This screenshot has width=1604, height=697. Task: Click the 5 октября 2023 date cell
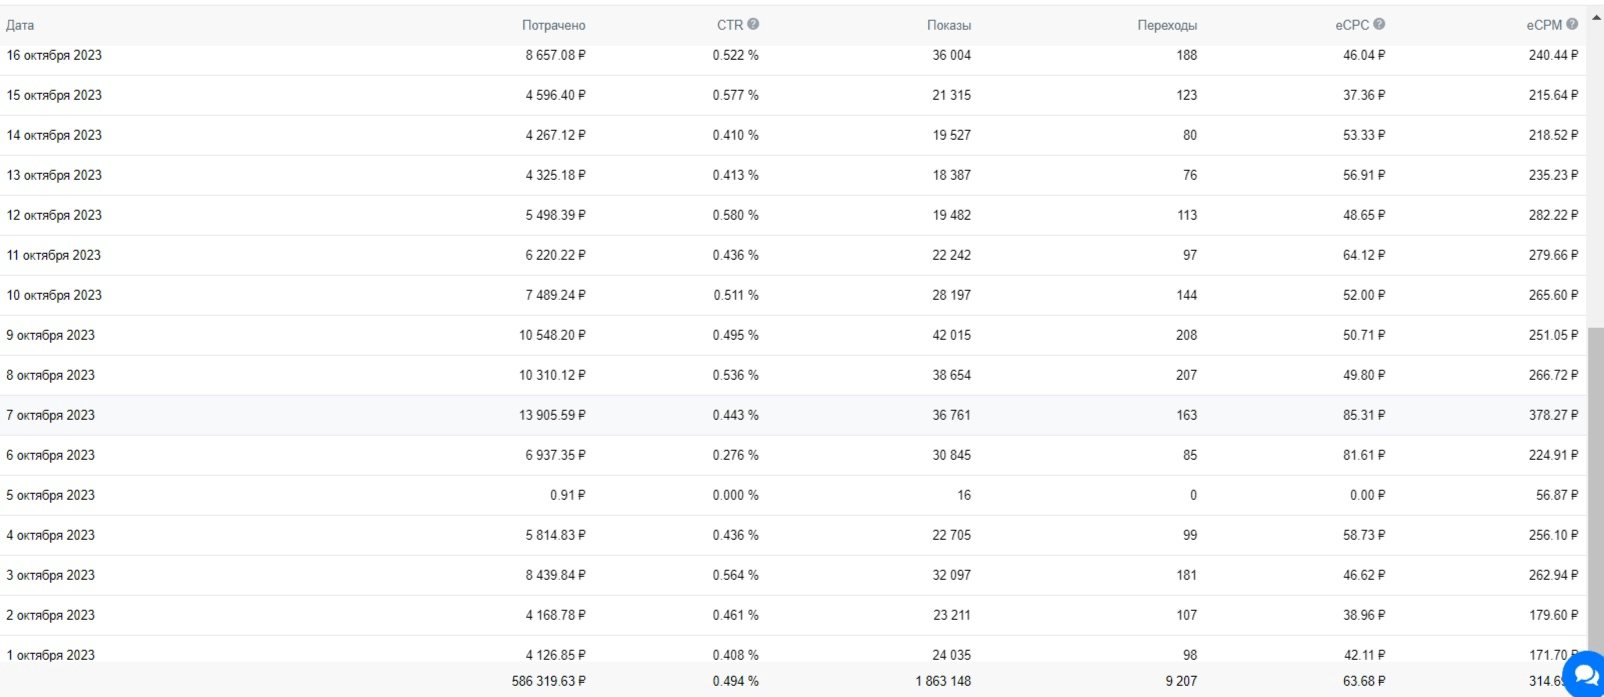[51, 495]
